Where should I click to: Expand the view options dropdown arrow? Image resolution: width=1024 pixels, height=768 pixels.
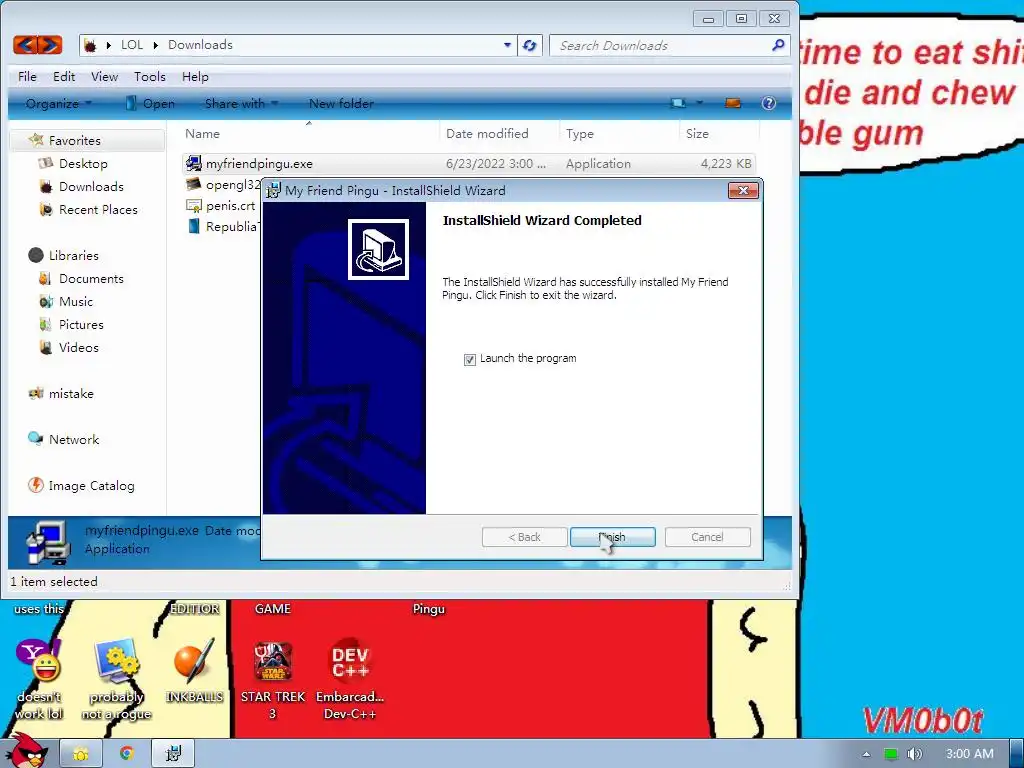coord(699,103)
